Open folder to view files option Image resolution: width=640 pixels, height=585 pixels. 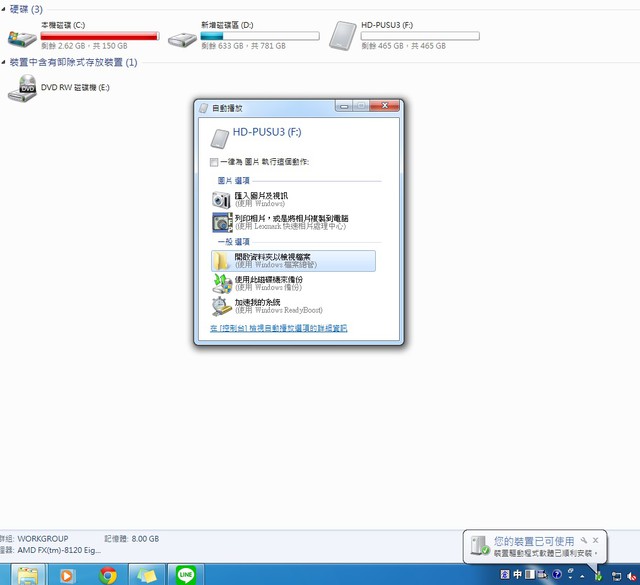[x=293, y=261]
